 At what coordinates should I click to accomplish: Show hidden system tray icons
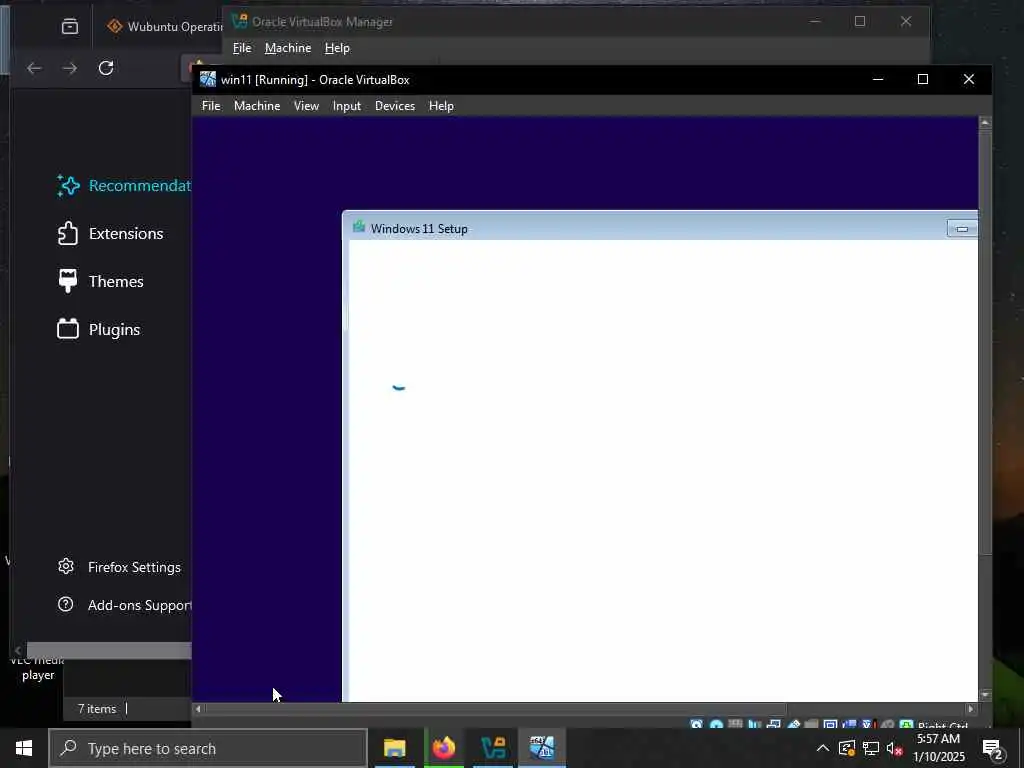point(823,748)
